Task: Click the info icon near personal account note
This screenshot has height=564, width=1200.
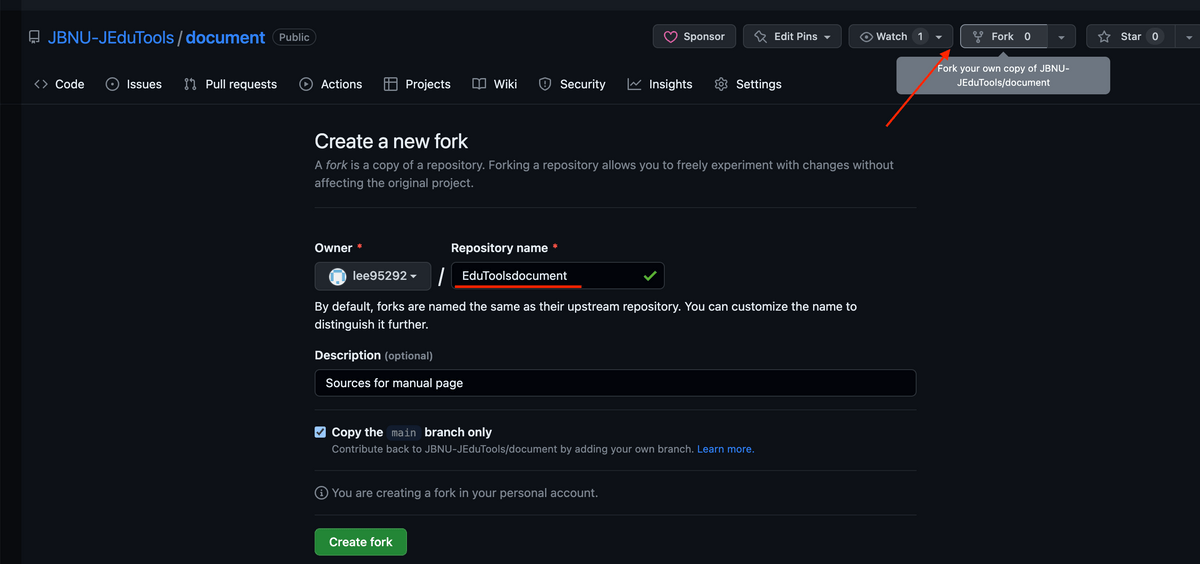Action: 321,493
